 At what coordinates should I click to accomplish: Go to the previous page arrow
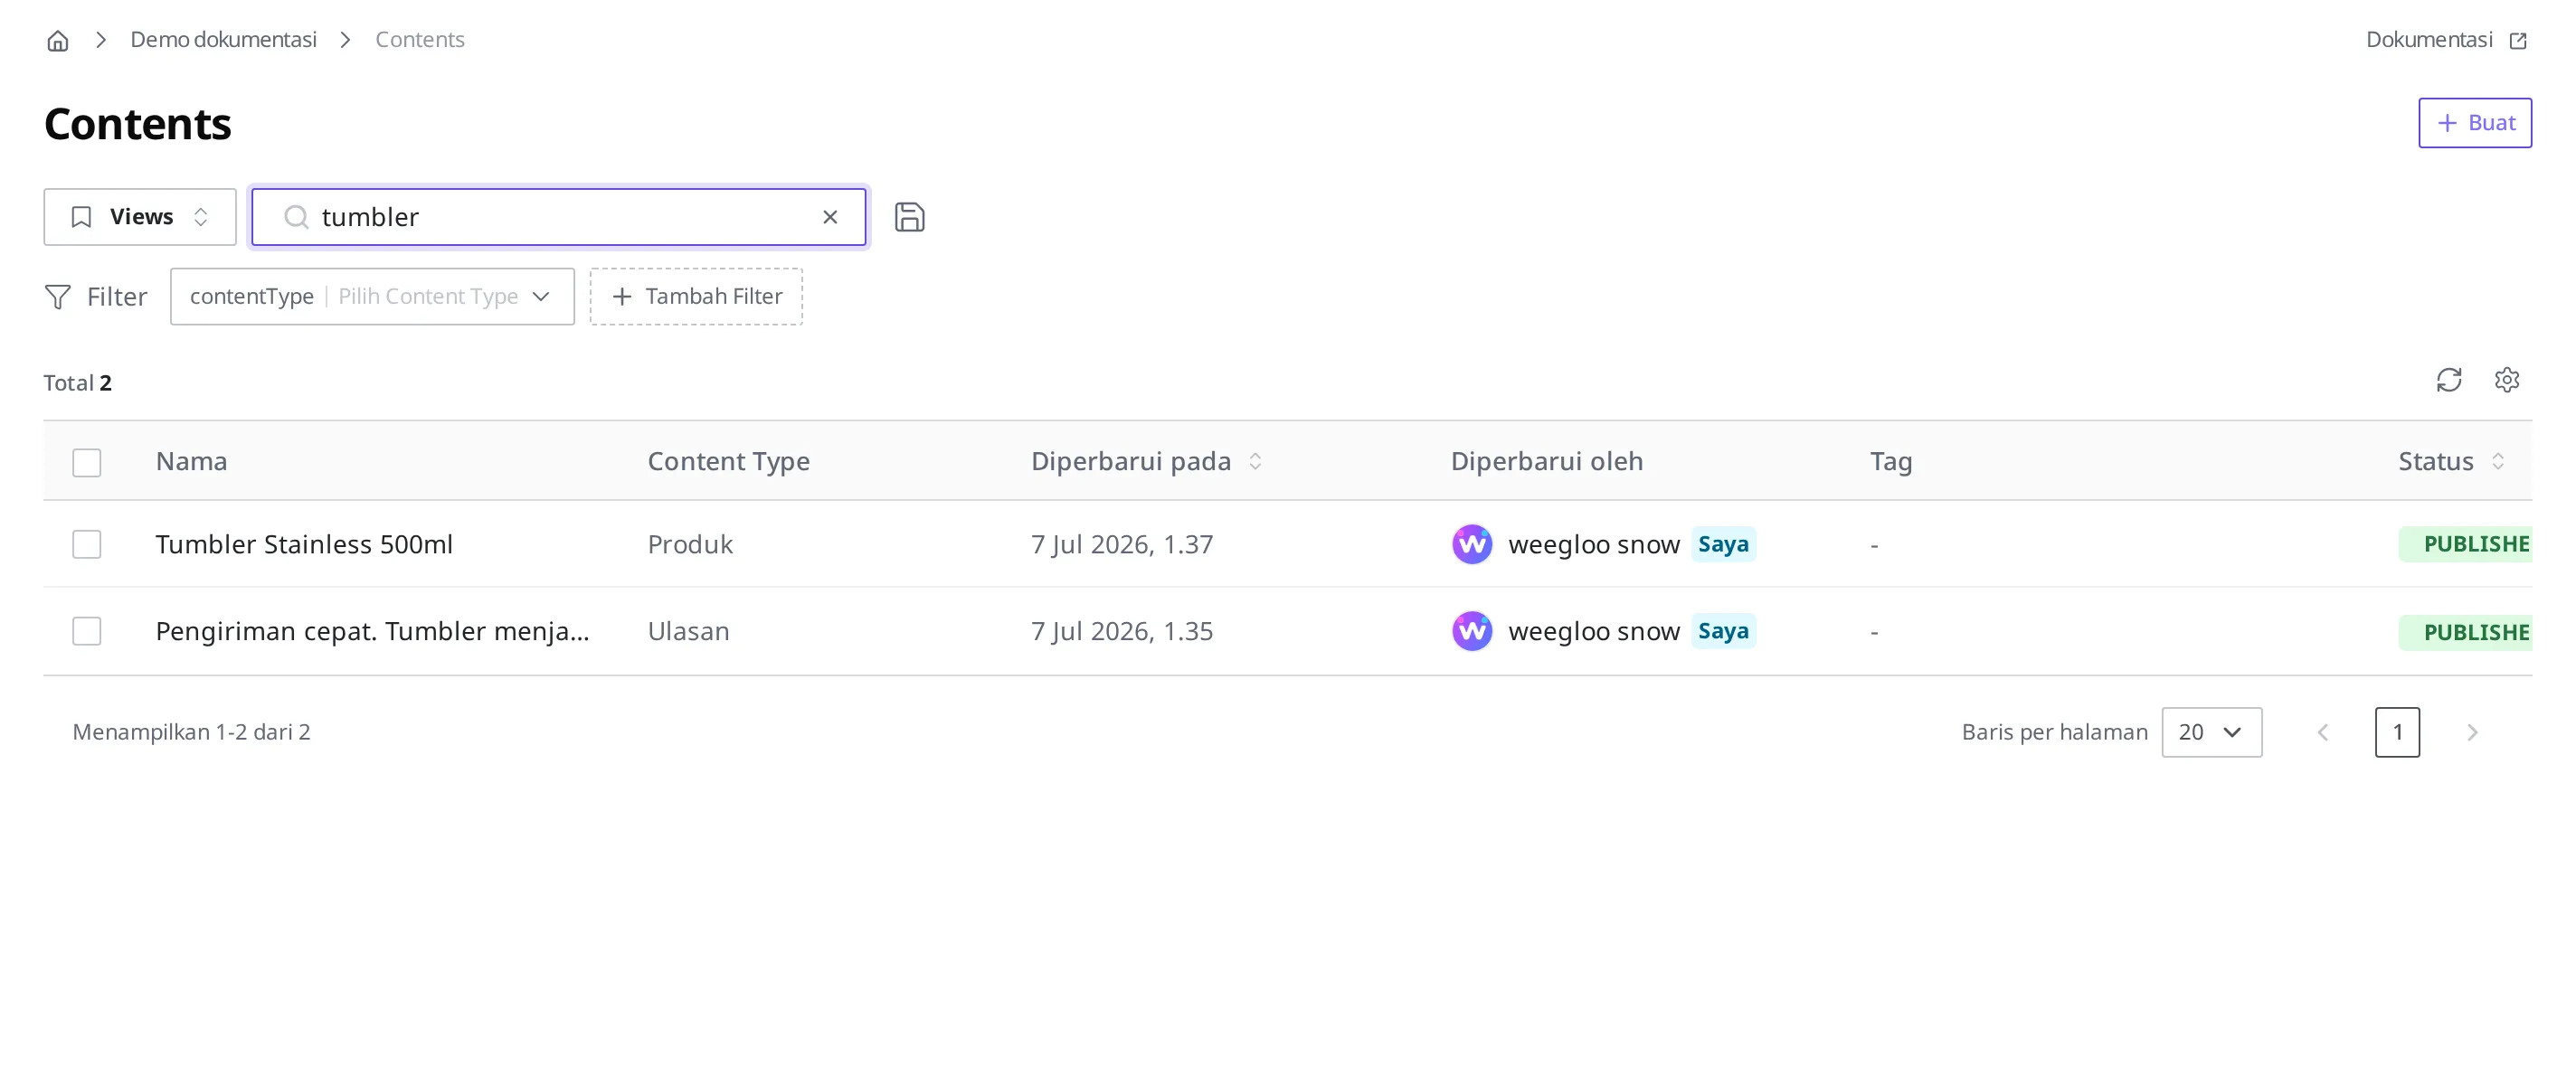tap(2322, 732)
